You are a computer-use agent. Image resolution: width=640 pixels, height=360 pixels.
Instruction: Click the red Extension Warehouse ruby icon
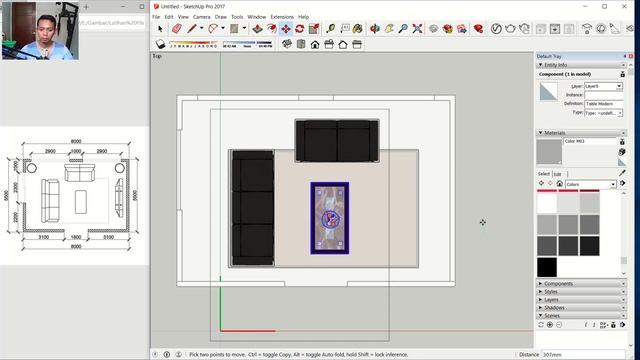478,29
